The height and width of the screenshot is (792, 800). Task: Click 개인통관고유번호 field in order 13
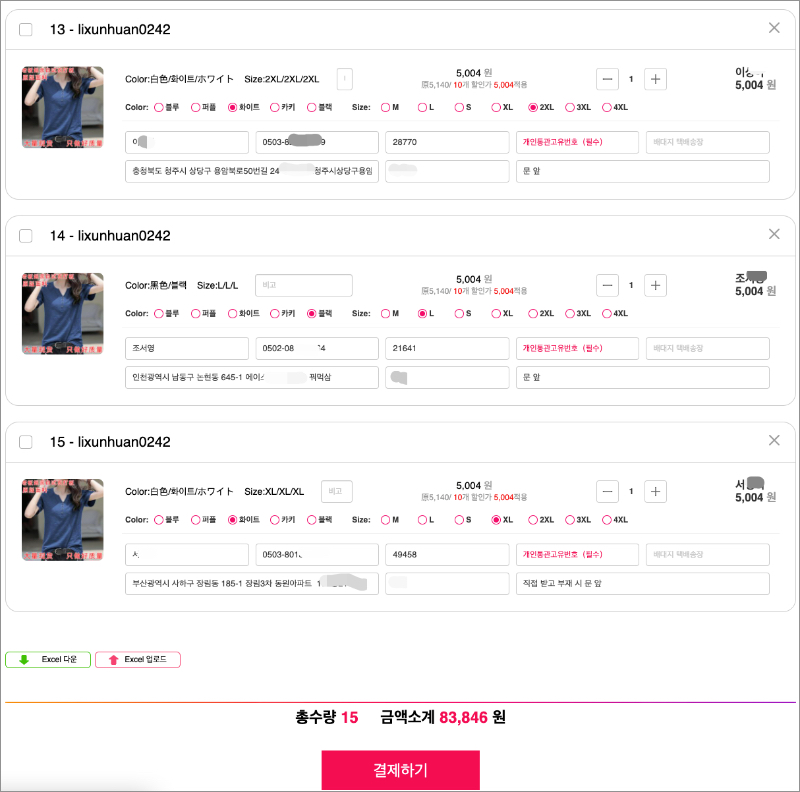[577, 142]
